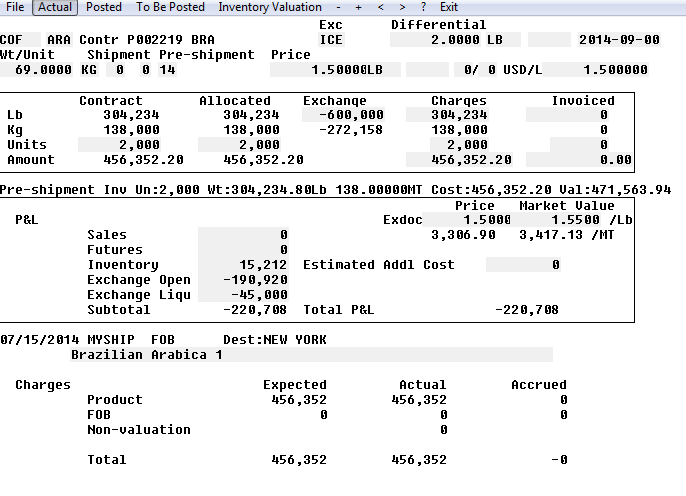Viewport: 686px width, 496px height.
Task: Click the Pre-shipment 14 field
Action: [x=167, y=70]
